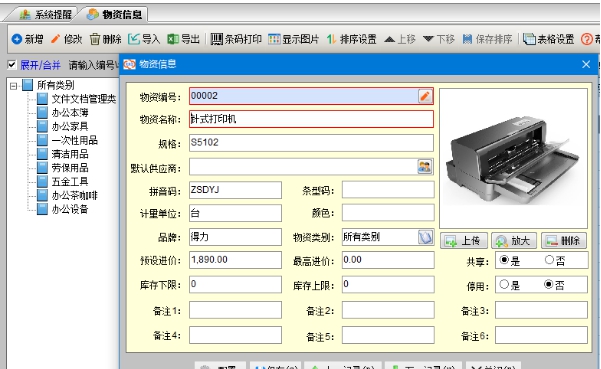The height and width of the screenshot is (369, 601).
Task: Click the 颜色 input field
Action: click(388, 213)
